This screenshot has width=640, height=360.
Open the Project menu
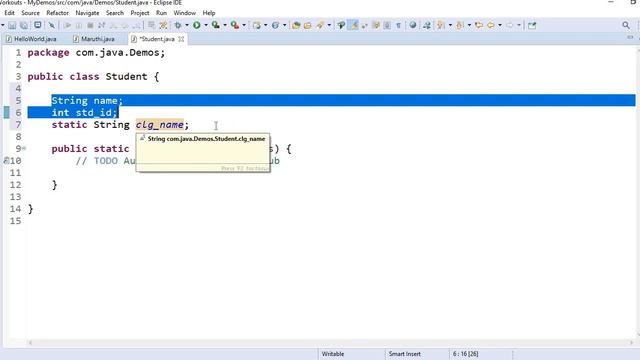point(140,13)
